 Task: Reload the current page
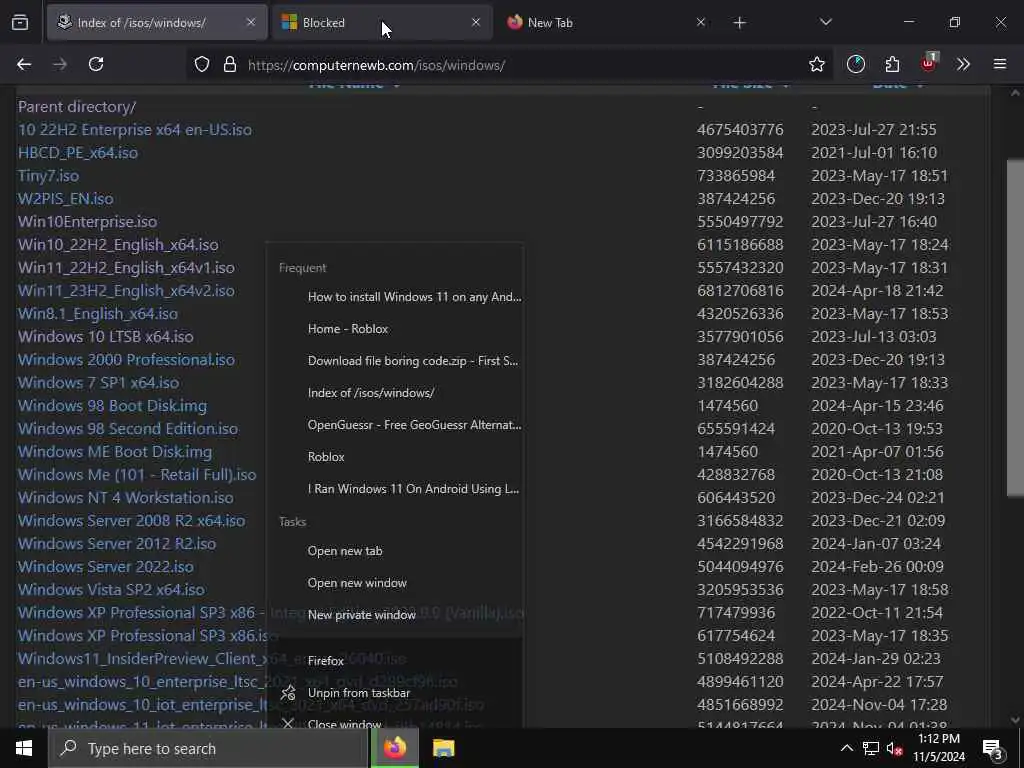coord(96,64)
